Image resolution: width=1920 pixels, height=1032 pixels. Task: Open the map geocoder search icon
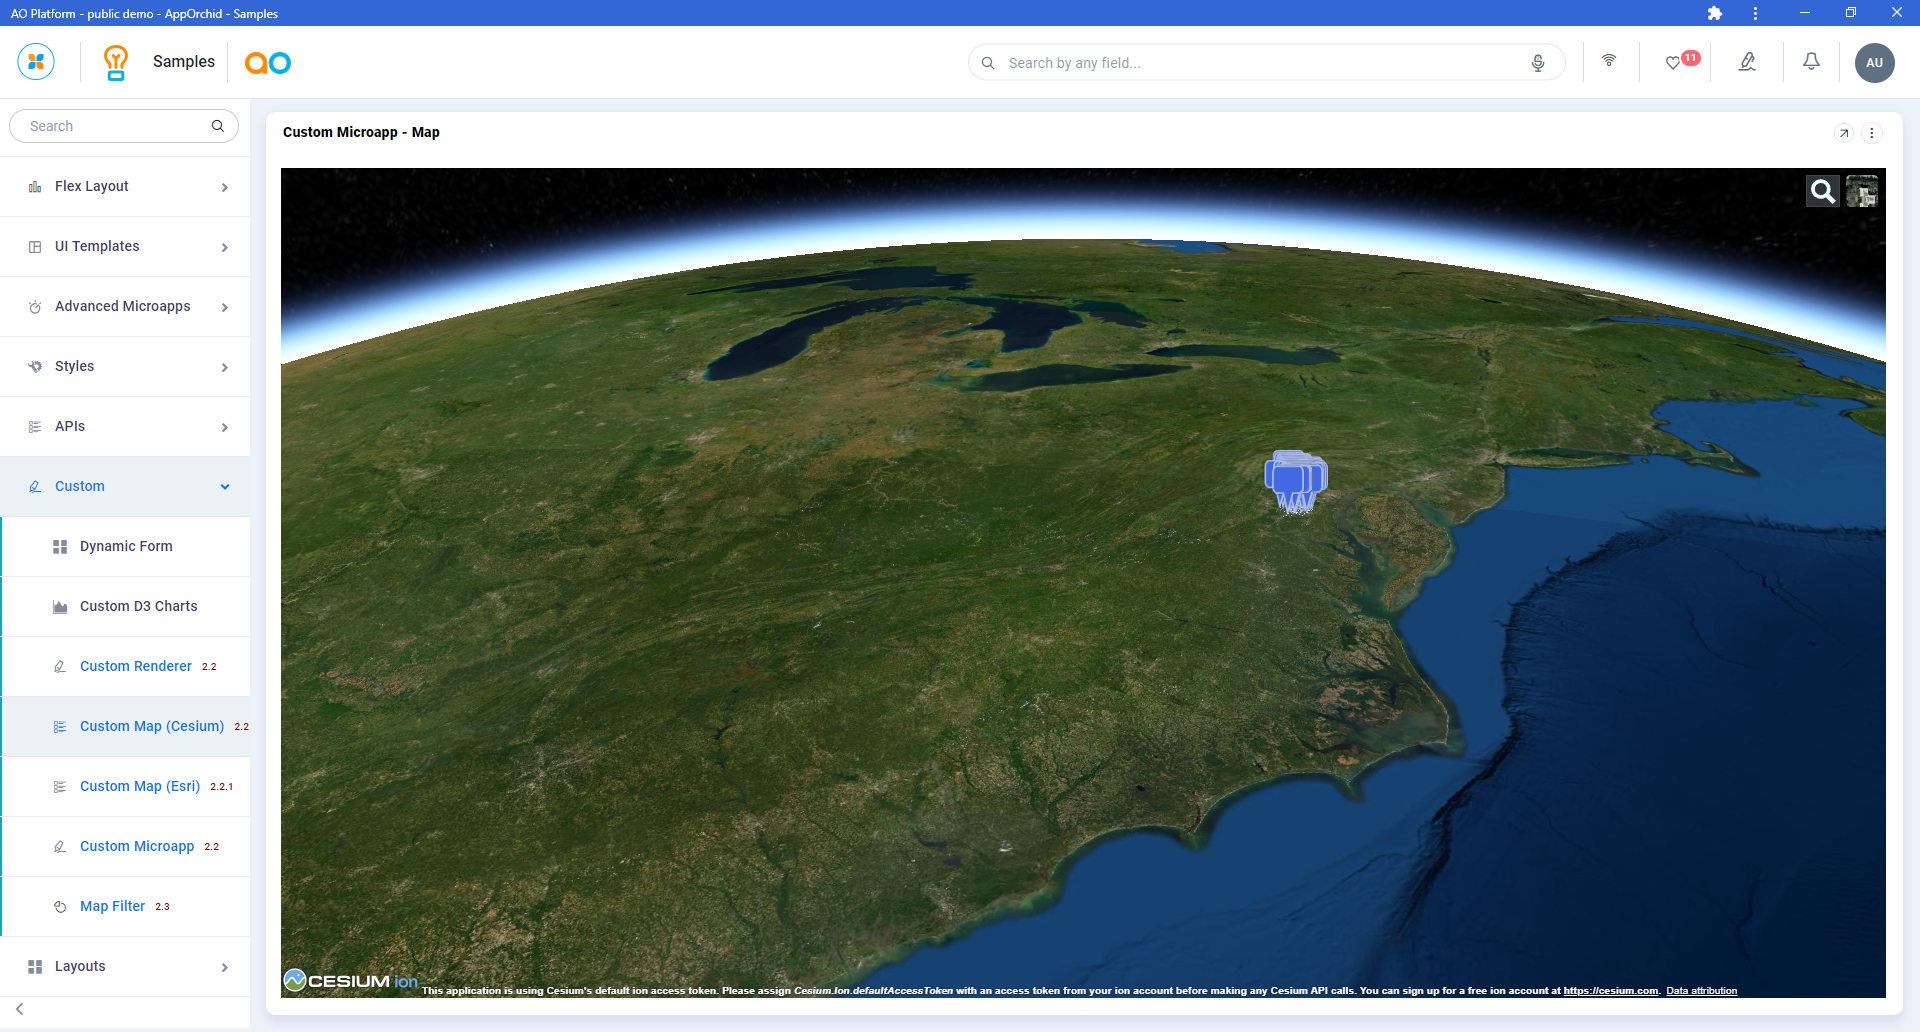tap(1822, 191)
